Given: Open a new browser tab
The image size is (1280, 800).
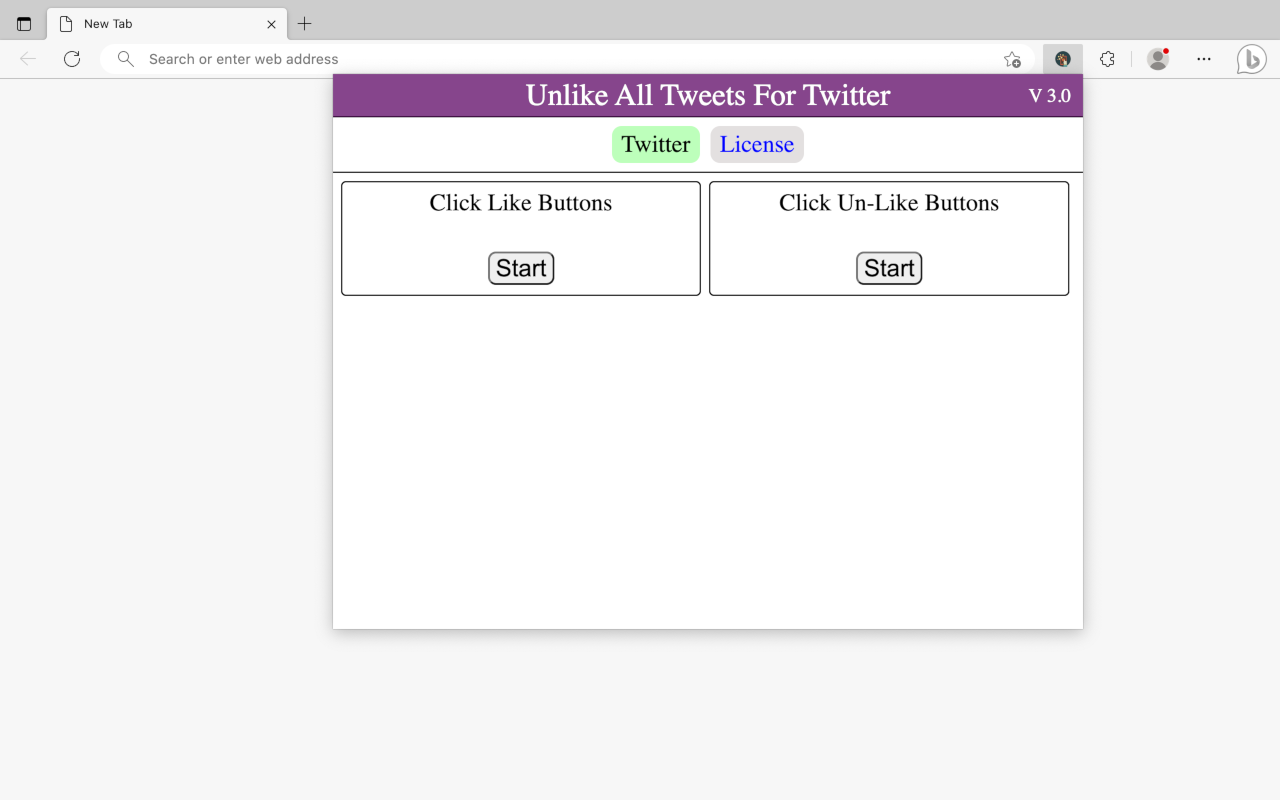Looking at the screenshot, I should click(x=305, y=24).
